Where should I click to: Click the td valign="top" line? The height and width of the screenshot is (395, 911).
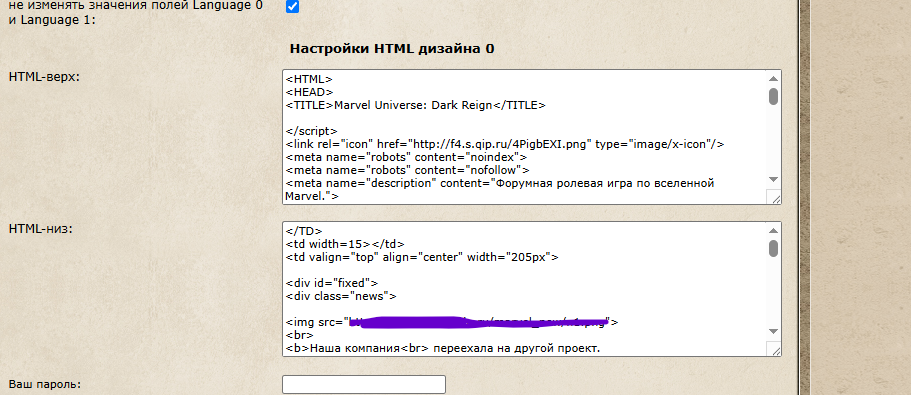point(422,257)
